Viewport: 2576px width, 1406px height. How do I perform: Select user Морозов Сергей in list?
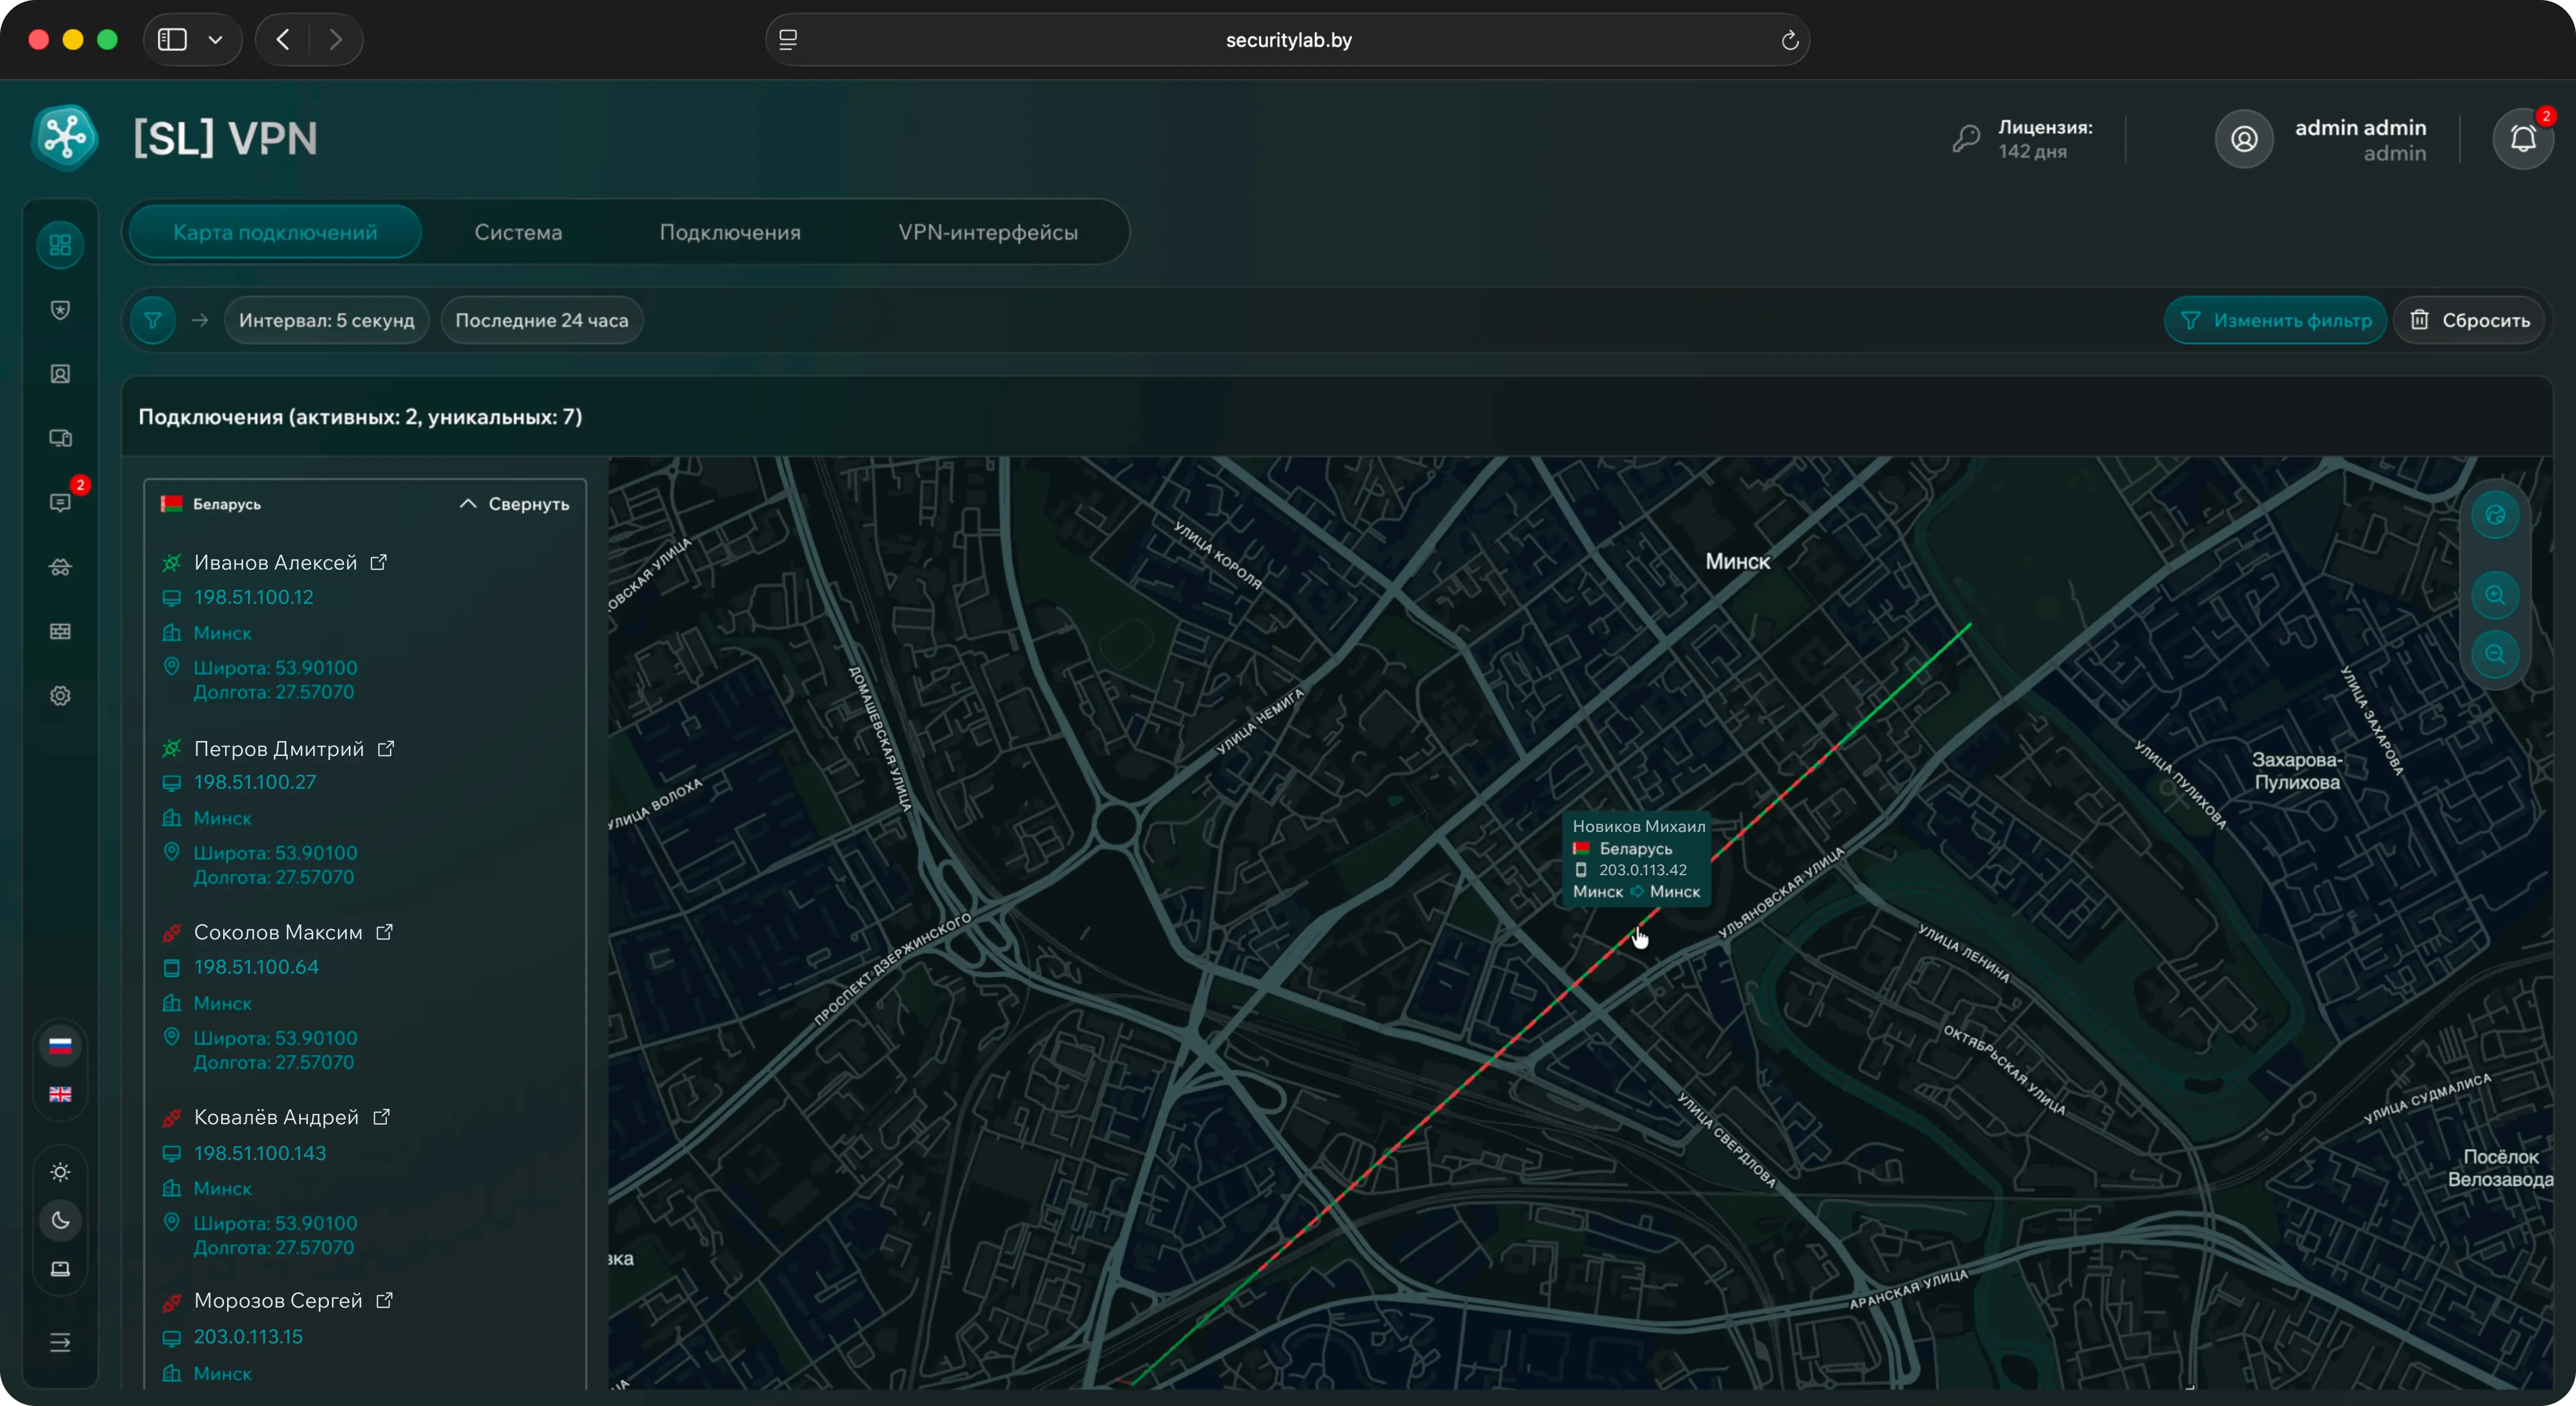coord(278,1300)
